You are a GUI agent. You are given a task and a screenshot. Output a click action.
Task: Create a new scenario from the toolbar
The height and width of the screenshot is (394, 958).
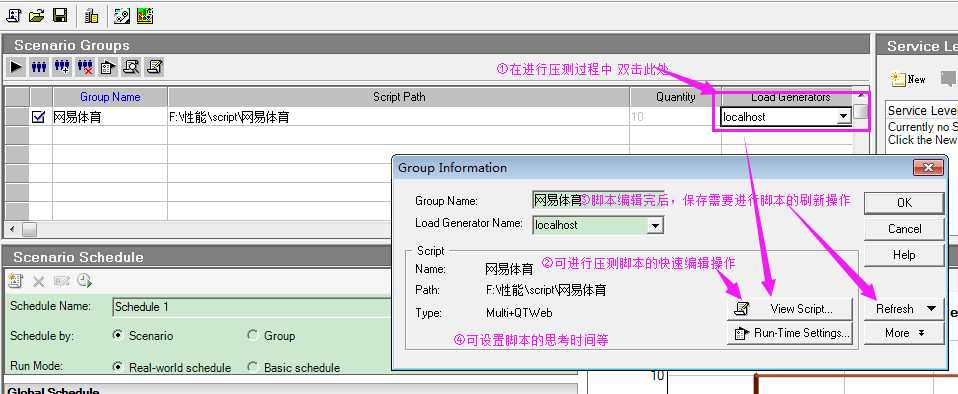point(13,15)
